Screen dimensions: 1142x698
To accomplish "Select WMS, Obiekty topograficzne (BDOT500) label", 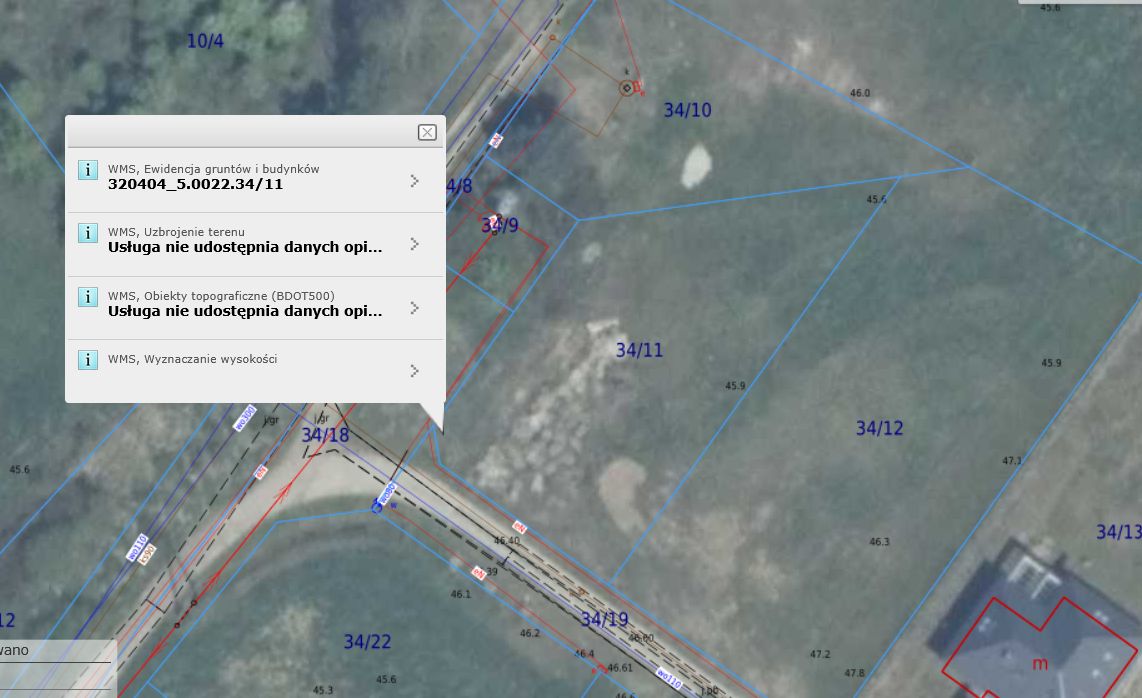I will [221, 296].
